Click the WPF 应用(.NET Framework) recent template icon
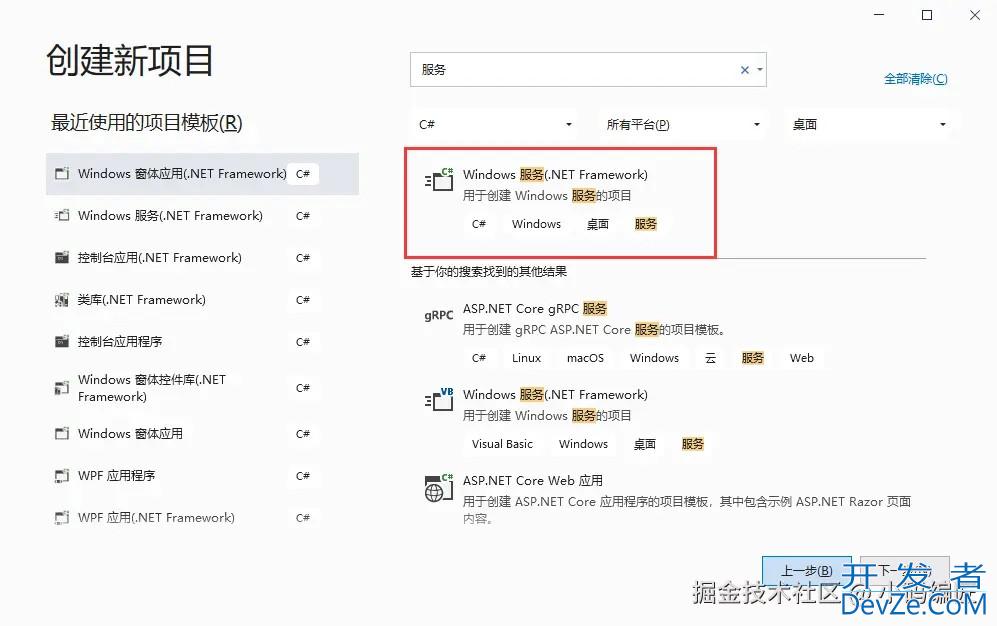This screenshot has width=997, height=626. coord(62,517)
